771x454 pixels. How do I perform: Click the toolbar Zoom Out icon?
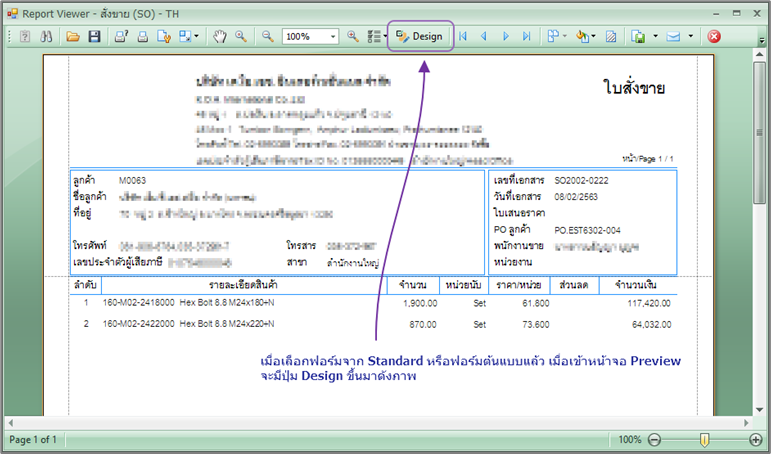tap(268, 37)
